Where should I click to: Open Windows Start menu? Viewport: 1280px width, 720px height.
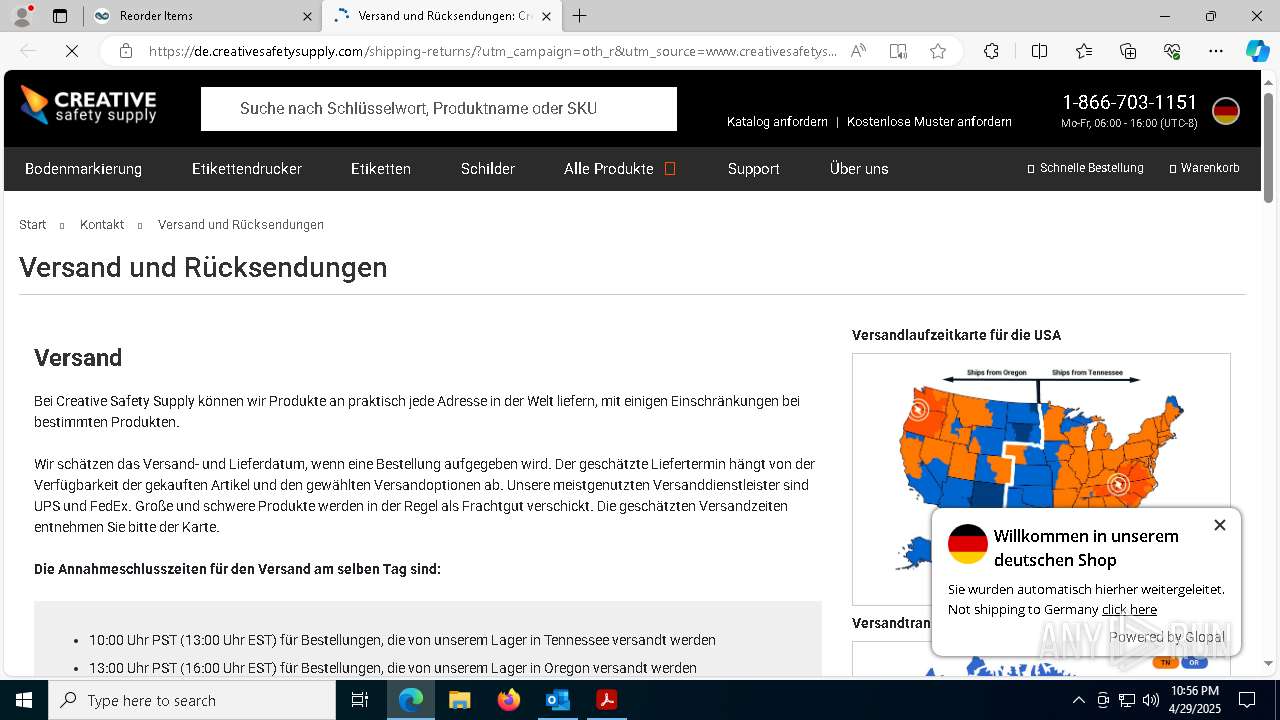(24, 700)
